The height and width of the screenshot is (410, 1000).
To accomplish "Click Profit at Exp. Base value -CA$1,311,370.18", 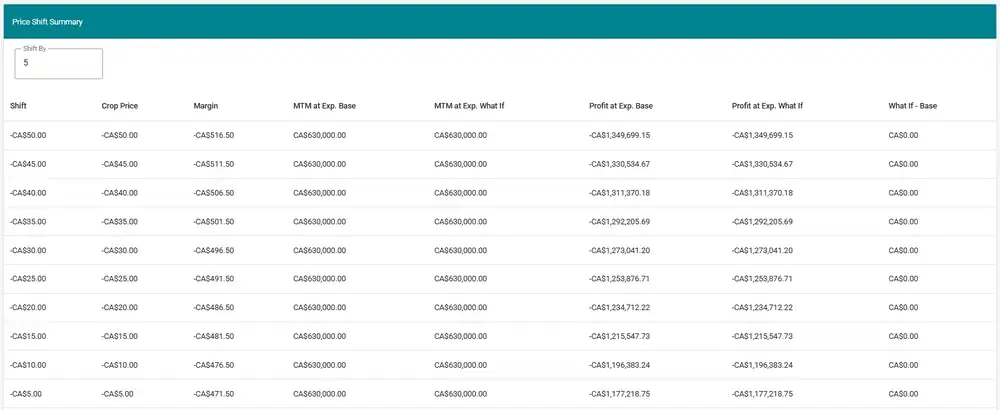I will point(620,193).
